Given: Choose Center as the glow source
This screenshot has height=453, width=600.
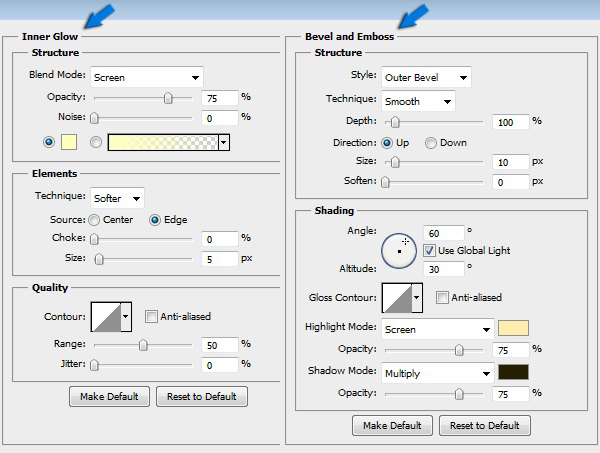Looking at the screenshot, I should 94,220.
